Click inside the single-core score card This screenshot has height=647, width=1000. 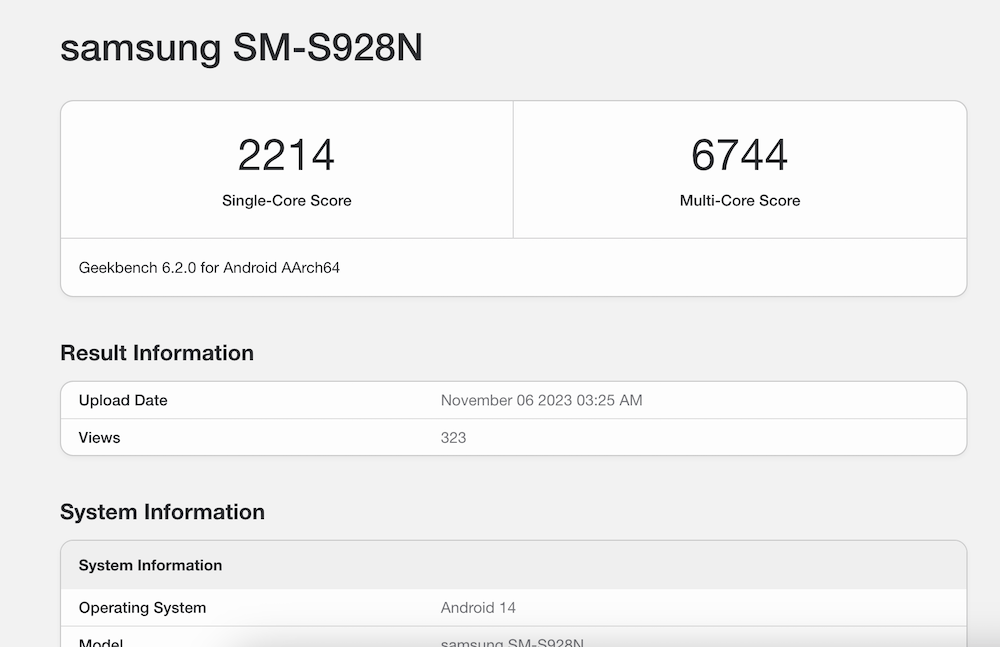click(x=287, y=170)
